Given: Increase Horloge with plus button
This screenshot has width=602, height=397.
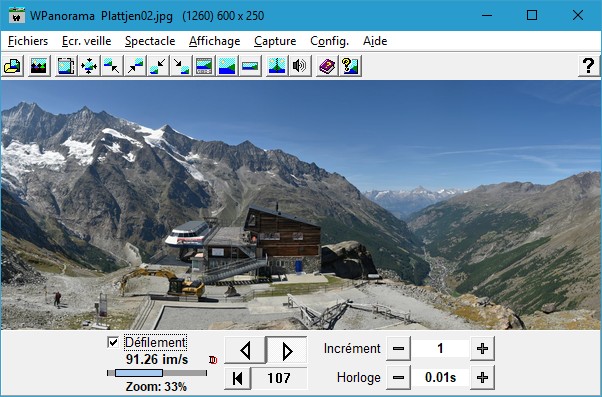Looking at the screenshot, I should (482, 378).
